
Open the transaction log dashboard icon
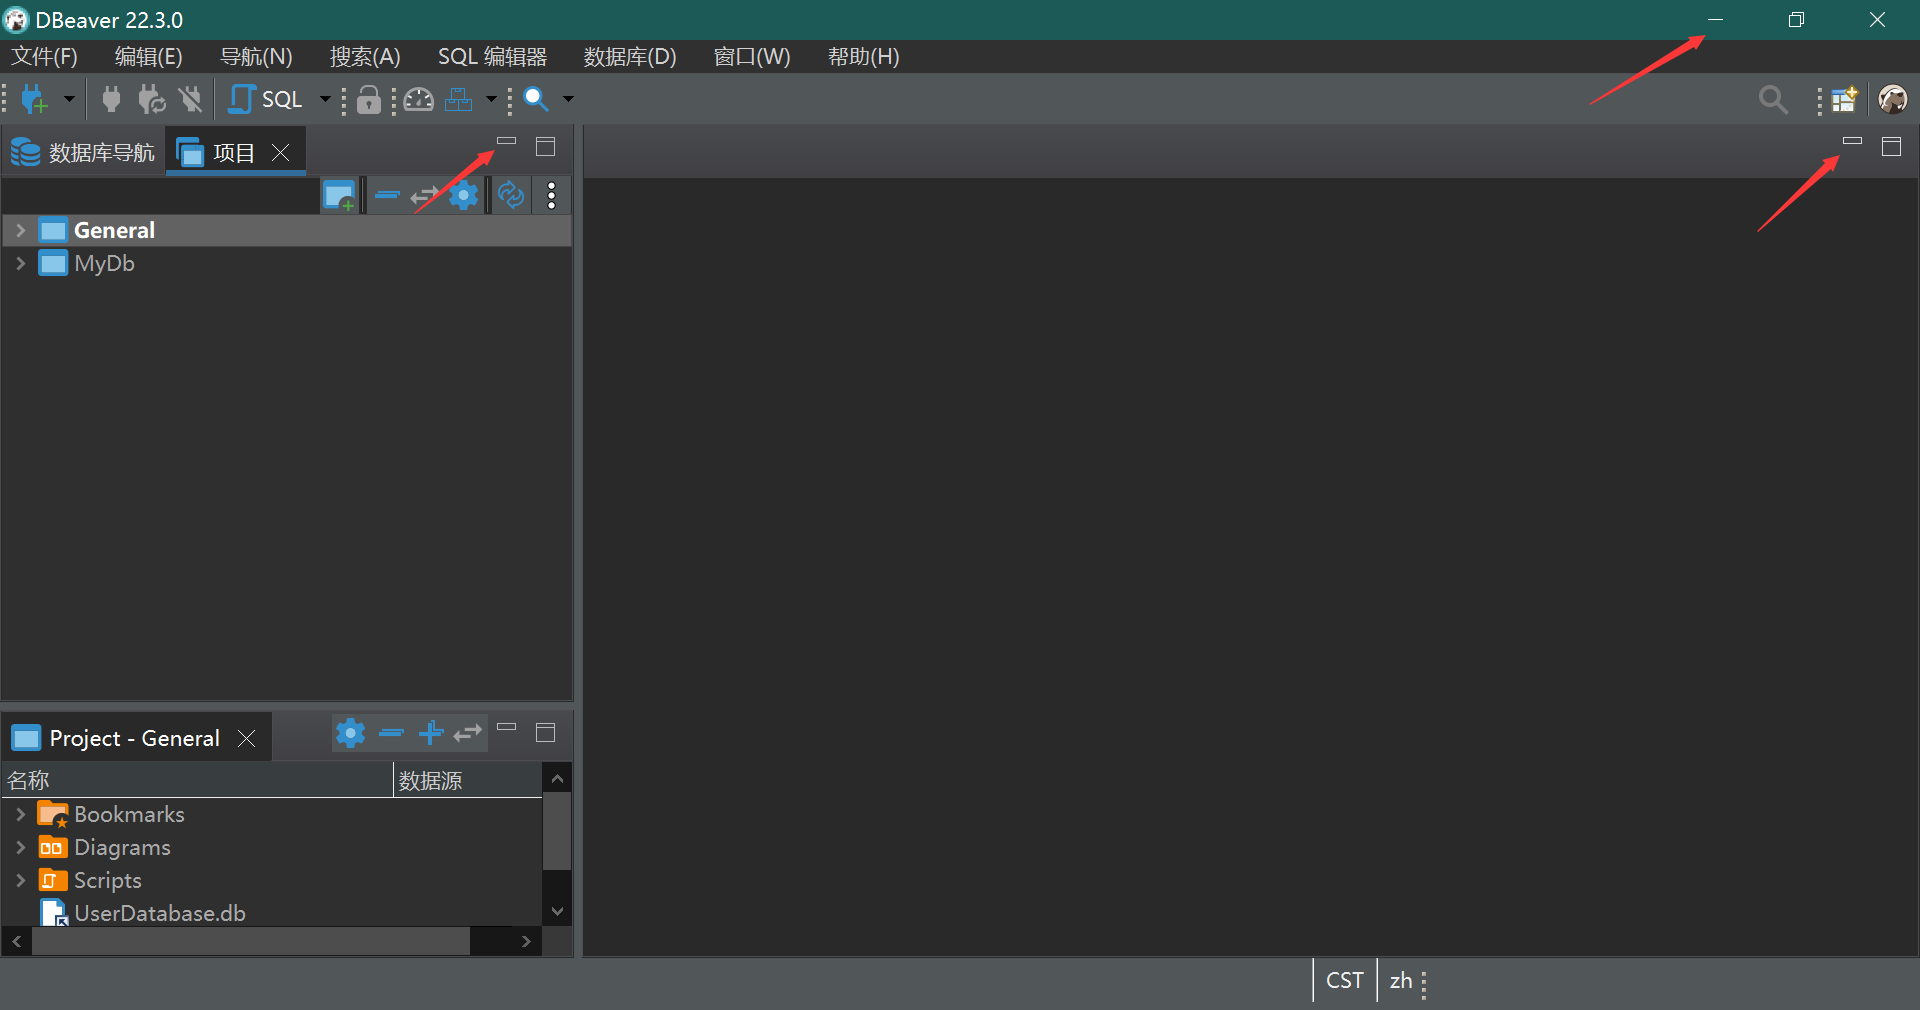[x=418, y=100]
